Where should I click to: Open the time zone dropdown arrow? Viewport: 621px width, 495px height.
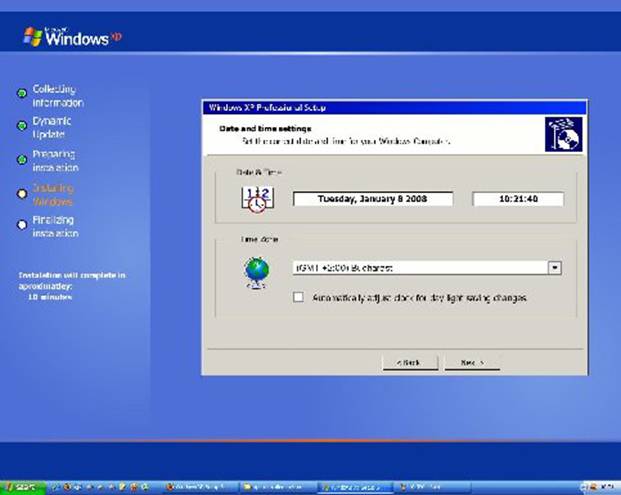(x=555, y=268)
